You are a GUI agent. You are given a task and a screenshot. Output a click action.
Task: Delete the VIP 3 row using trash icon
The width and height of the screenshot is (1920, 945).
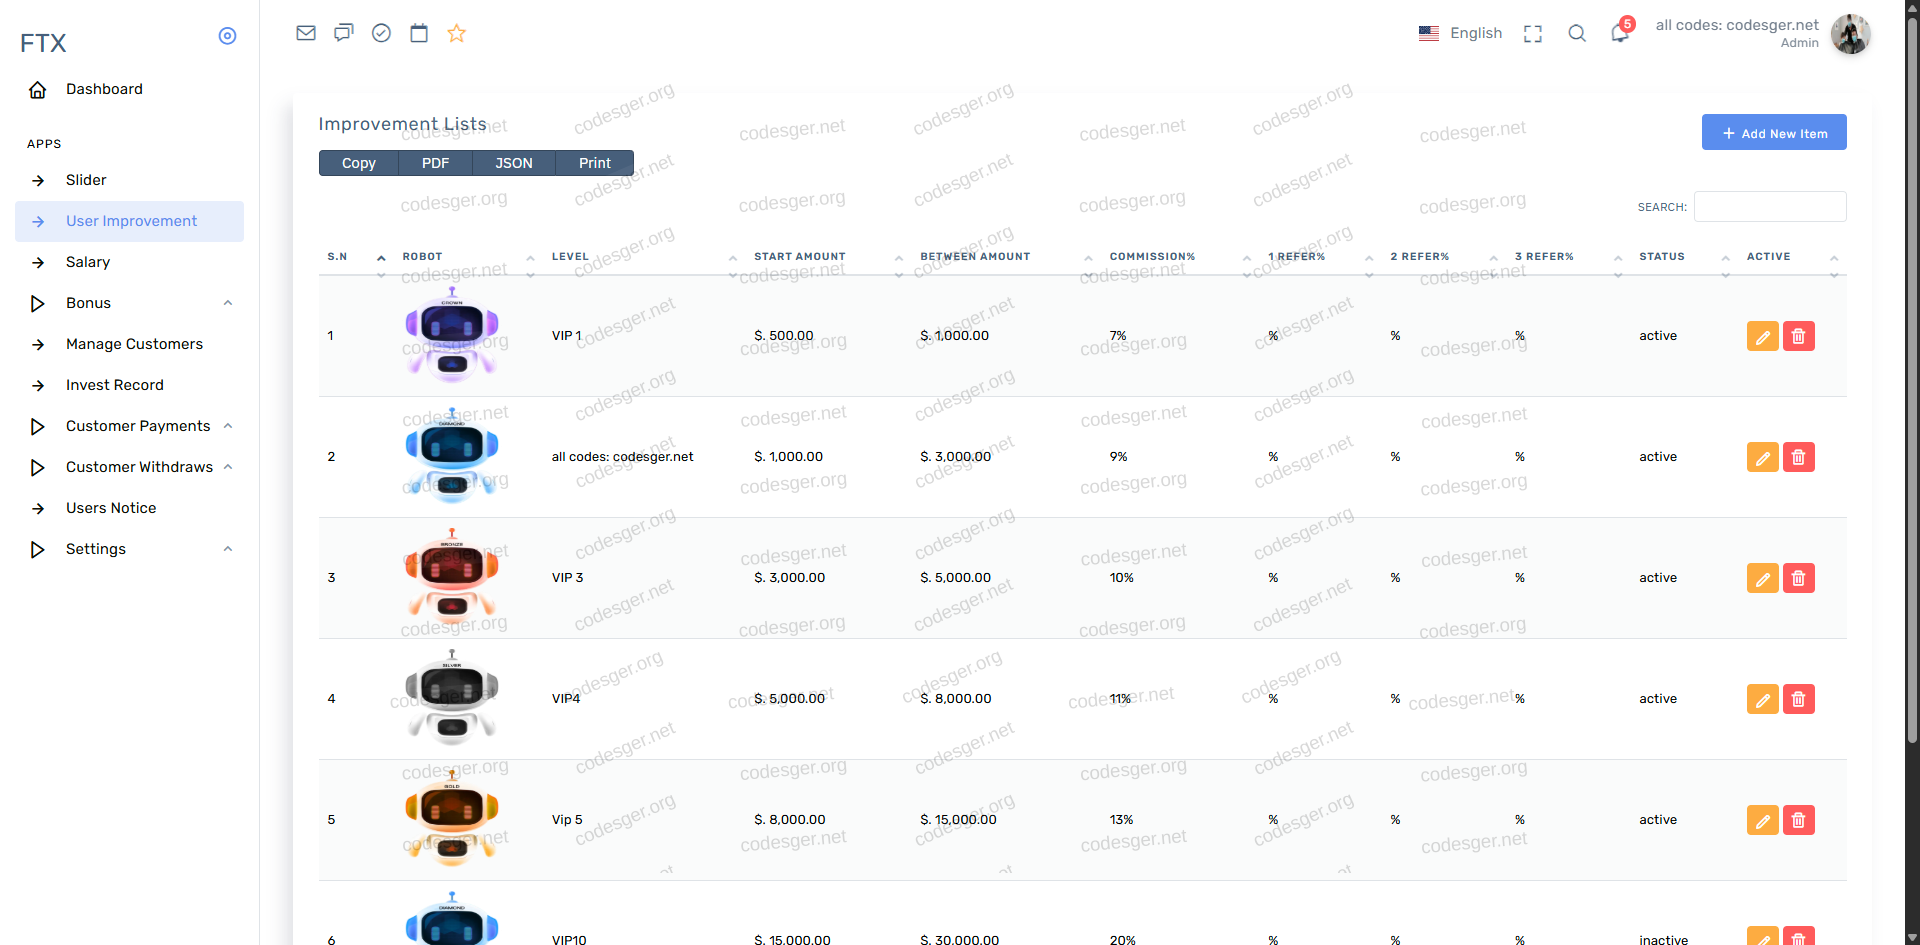pos(1798,578)
